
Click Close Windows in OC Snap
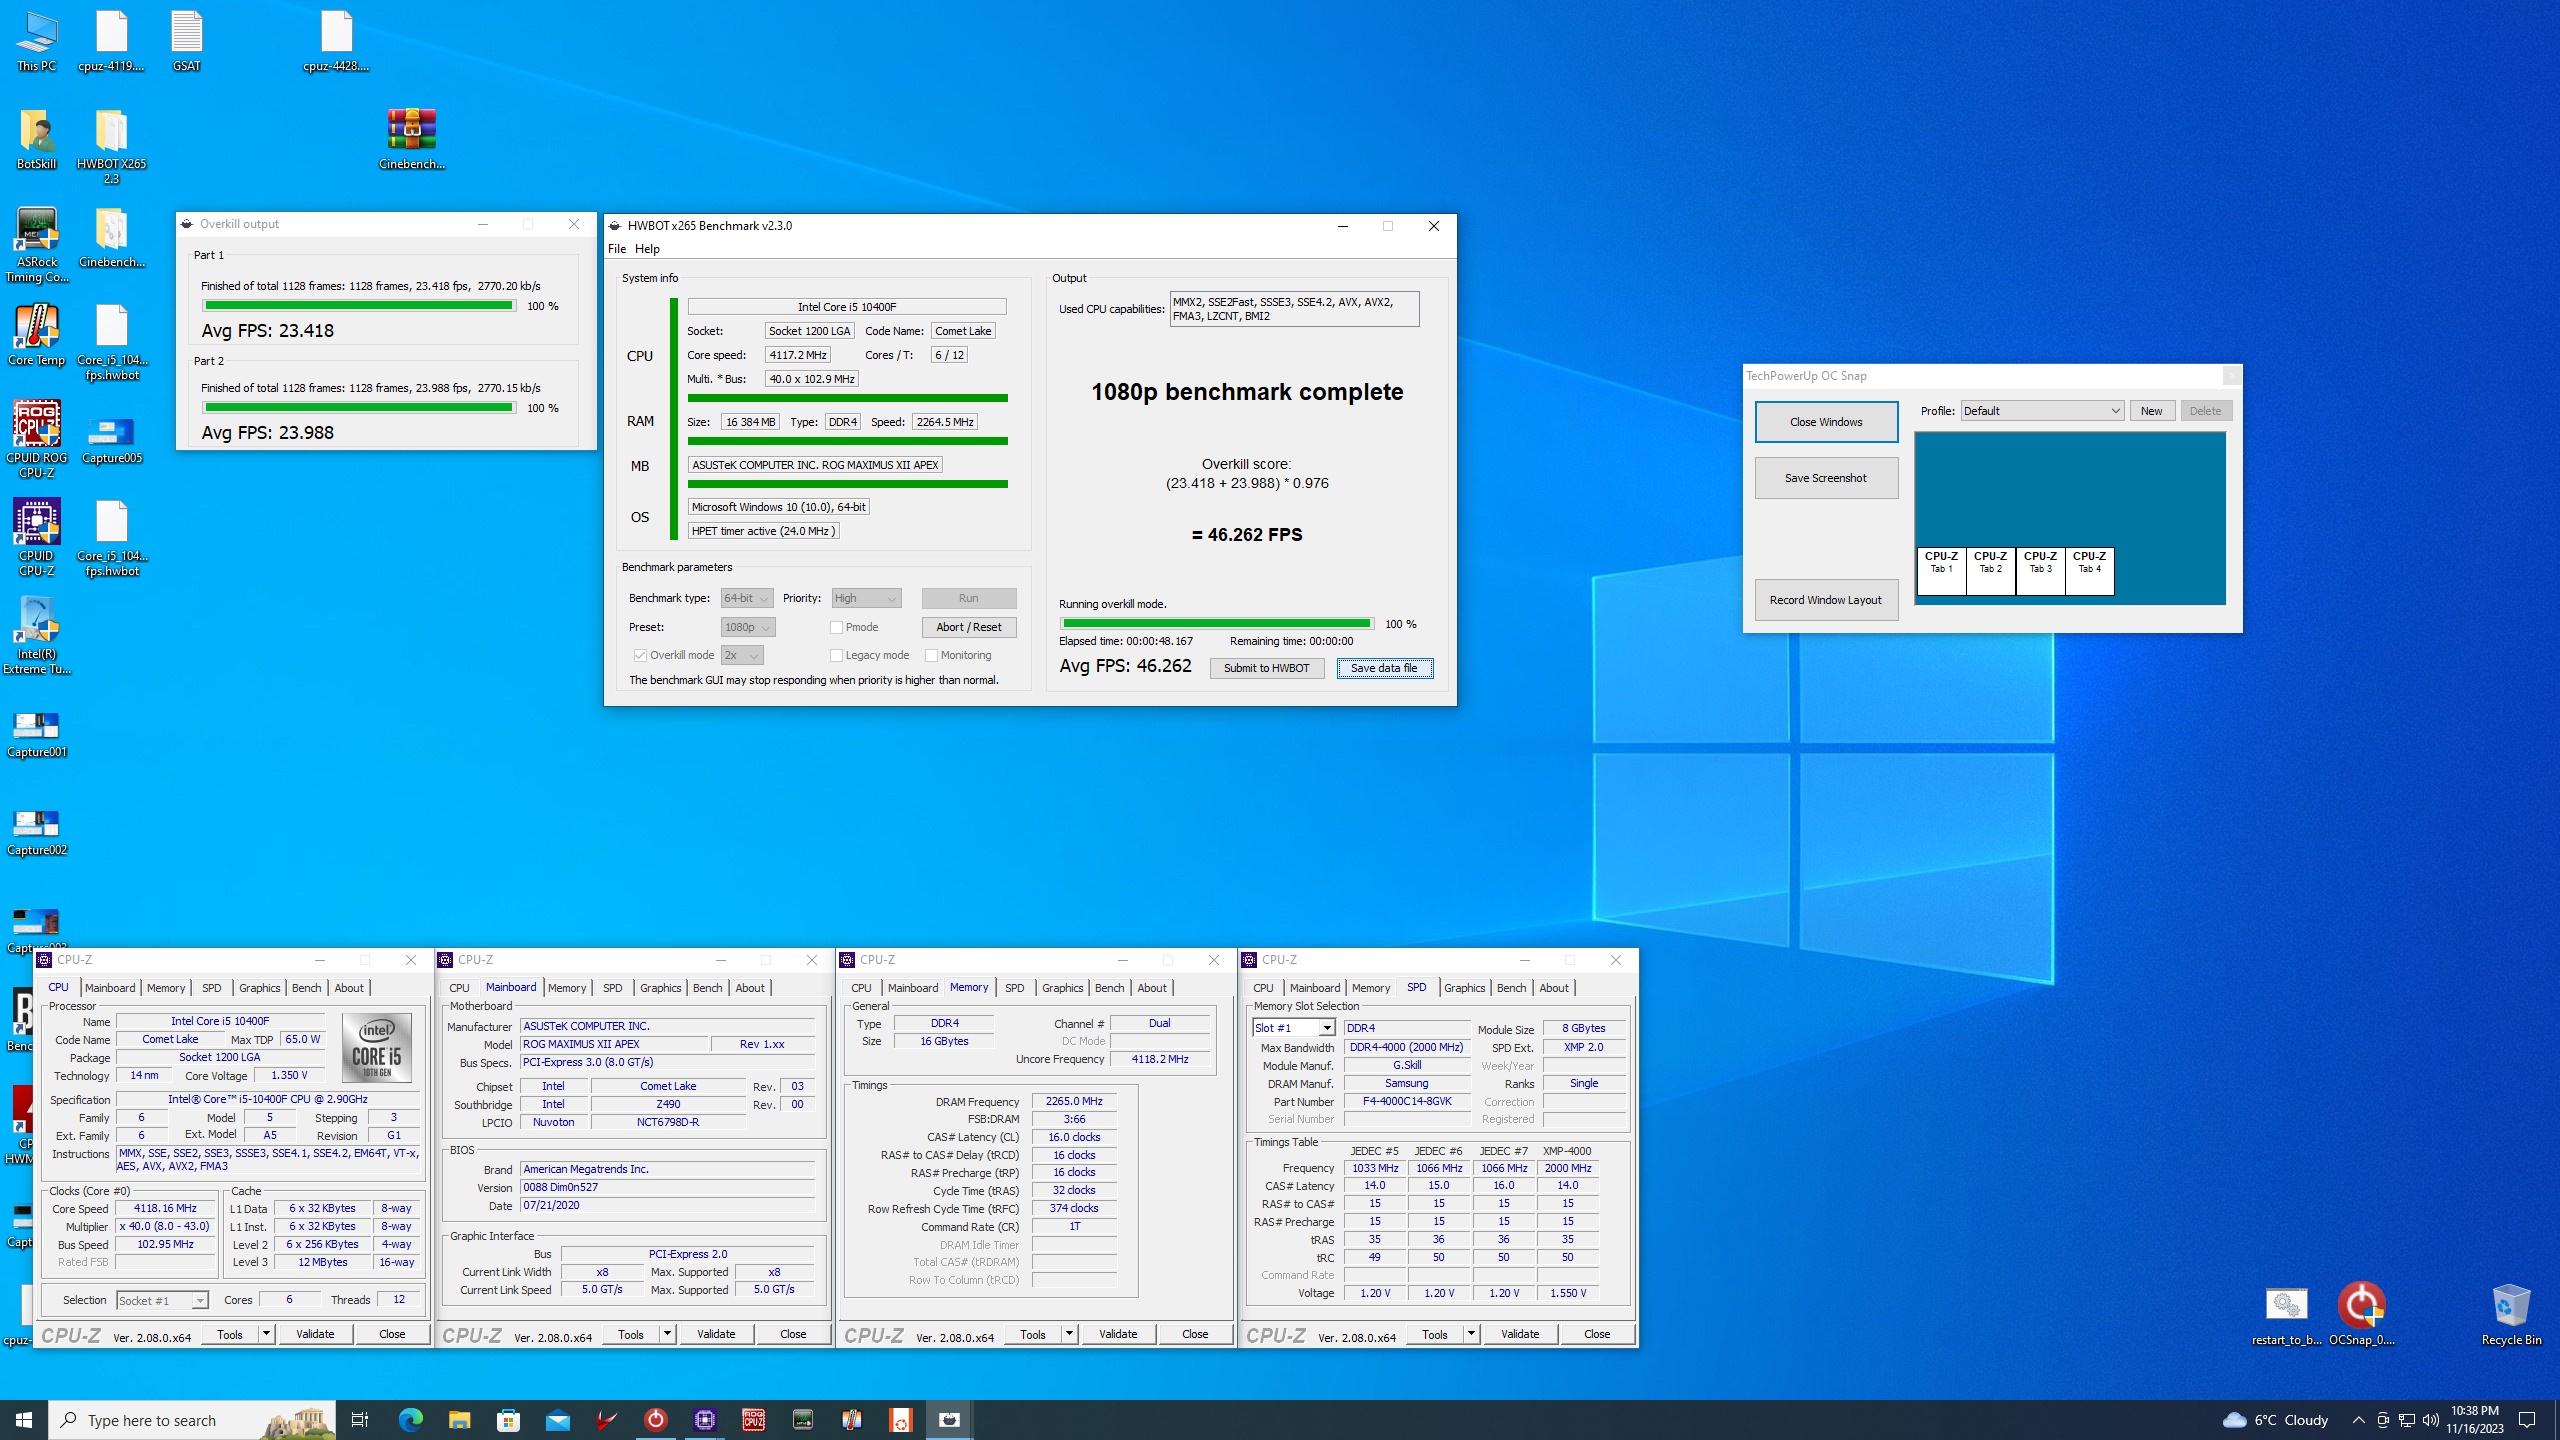pyautogui.click(x=1825, y=422)
